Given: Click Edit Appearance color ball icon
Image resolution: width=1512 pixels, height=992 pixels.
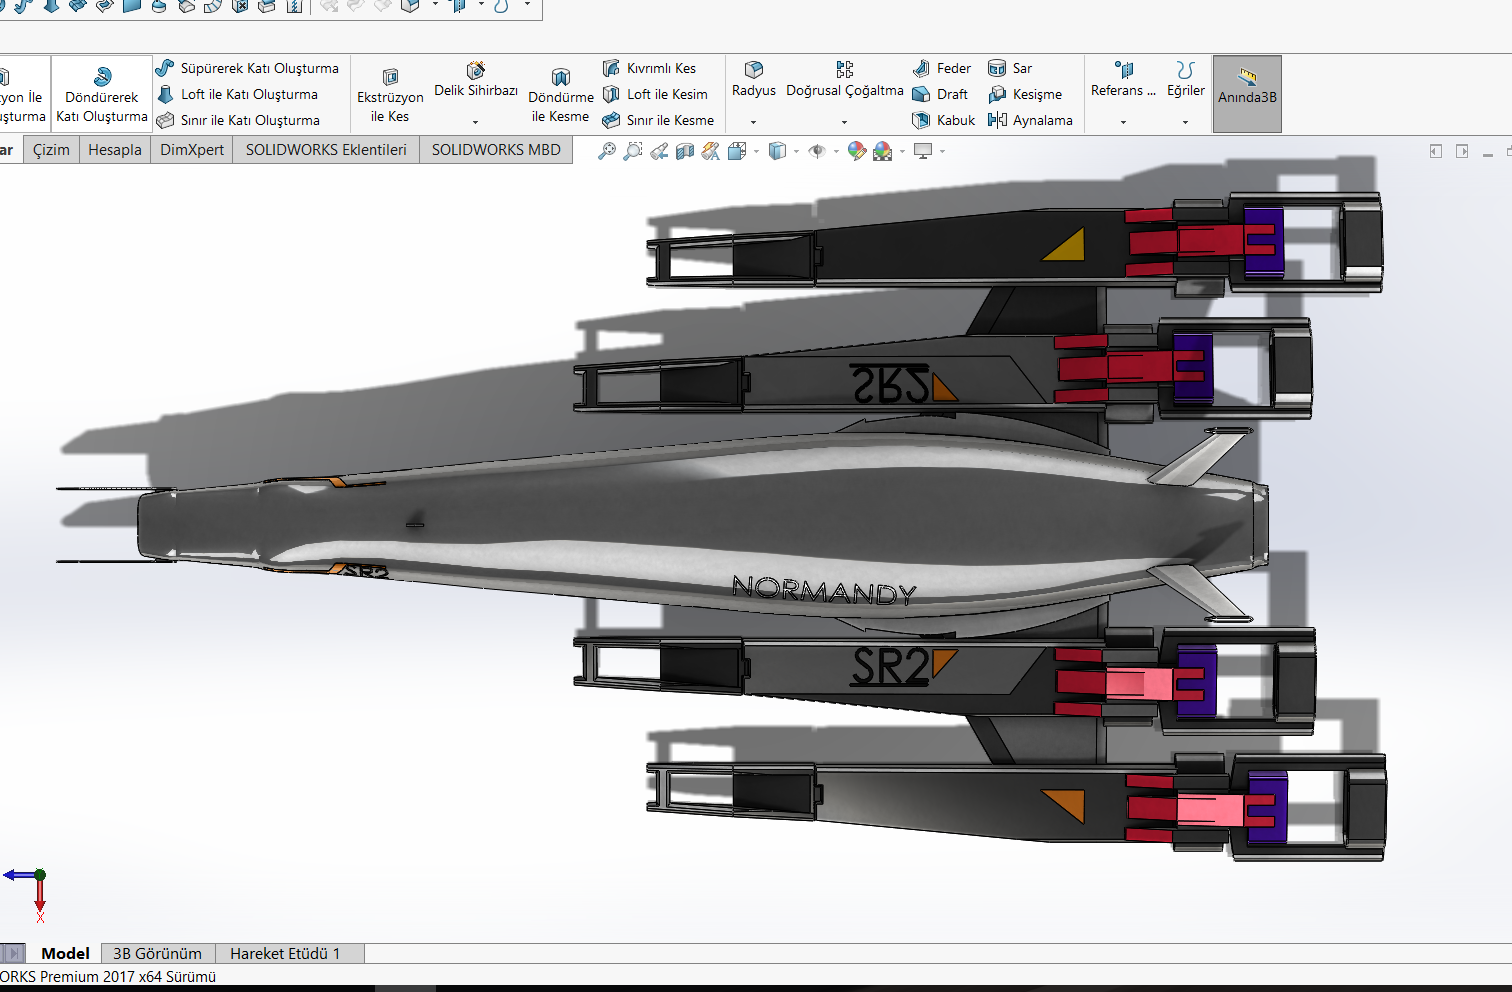Looking at the screenshot, I should coord(856,151).
